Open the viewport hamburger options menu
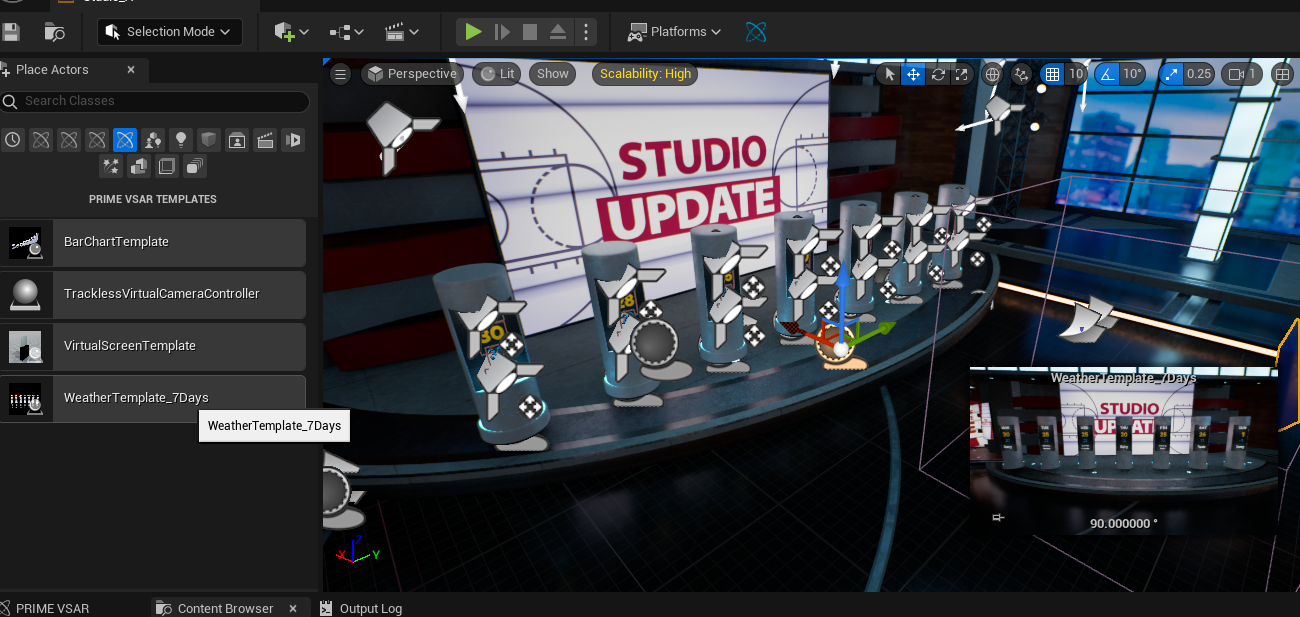 [x=340, y=74]
